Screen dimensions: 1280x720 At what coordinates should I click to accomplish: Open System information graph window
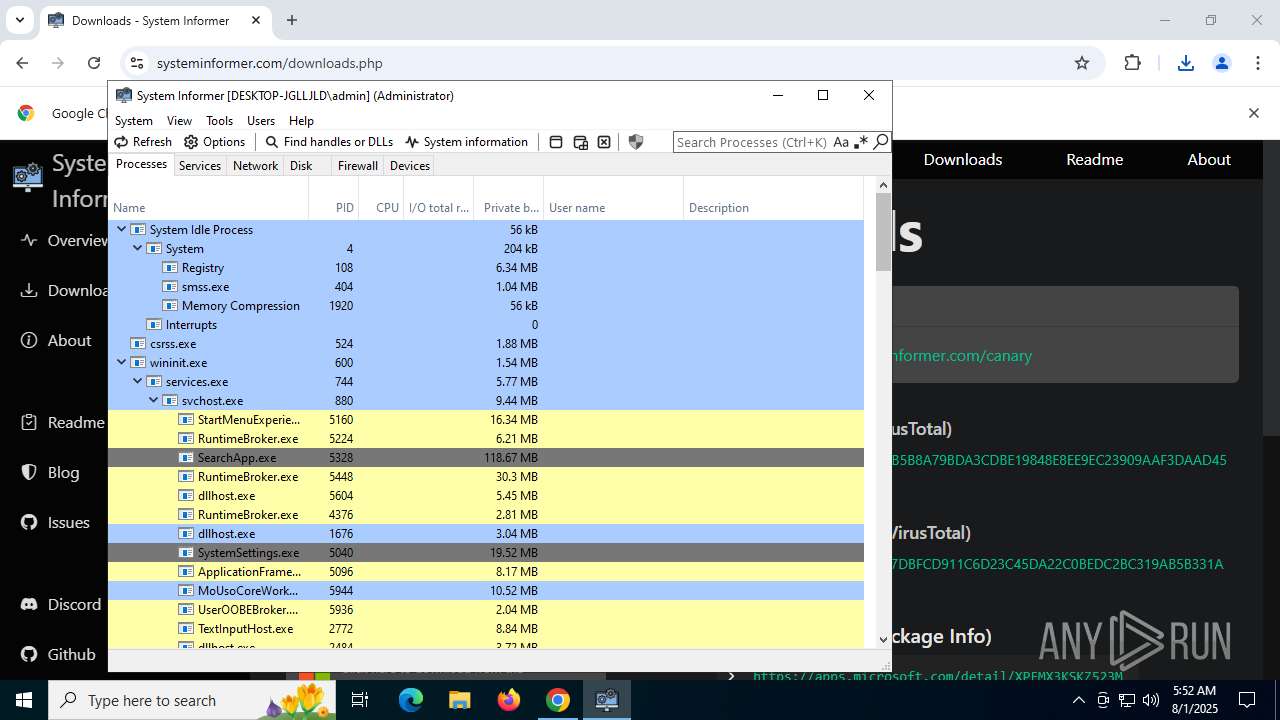[466, 142]
